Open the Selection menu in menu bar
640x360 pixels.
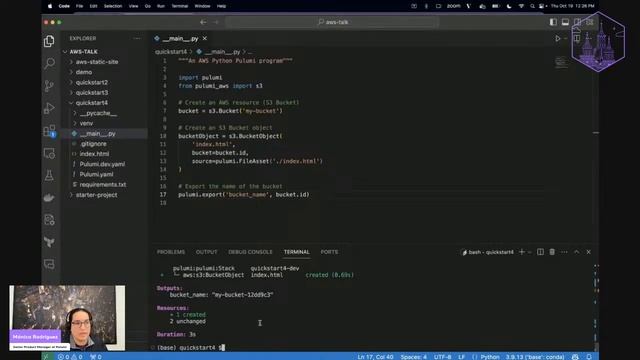coord(113,6)
